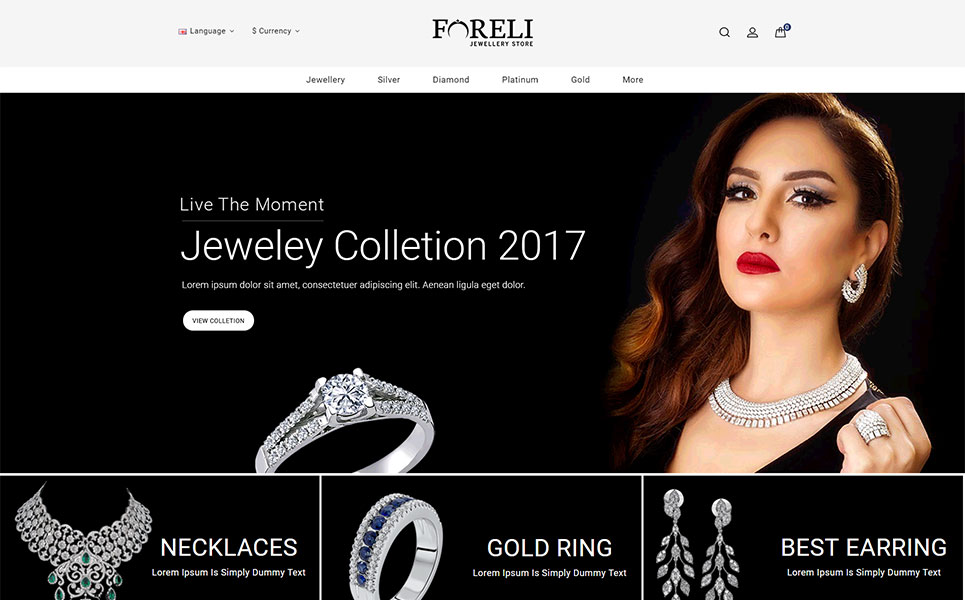Select the Gold menu item
965x600 pixels.
coord(580,79)
